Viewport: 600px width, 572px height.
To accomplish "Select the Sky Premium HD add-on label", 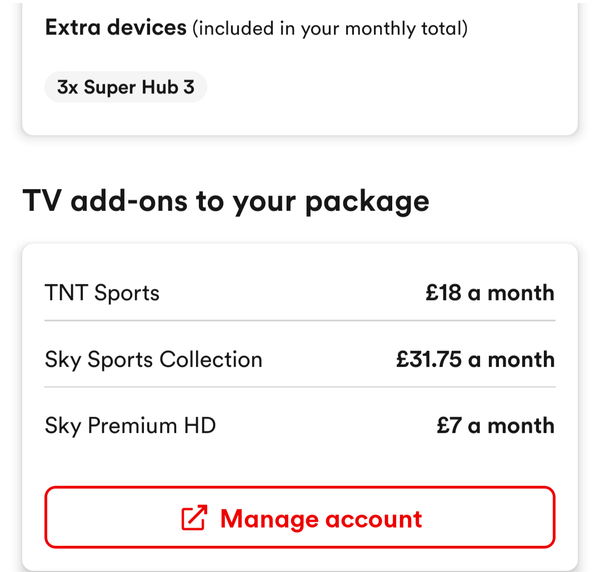I will coord(130,426).
